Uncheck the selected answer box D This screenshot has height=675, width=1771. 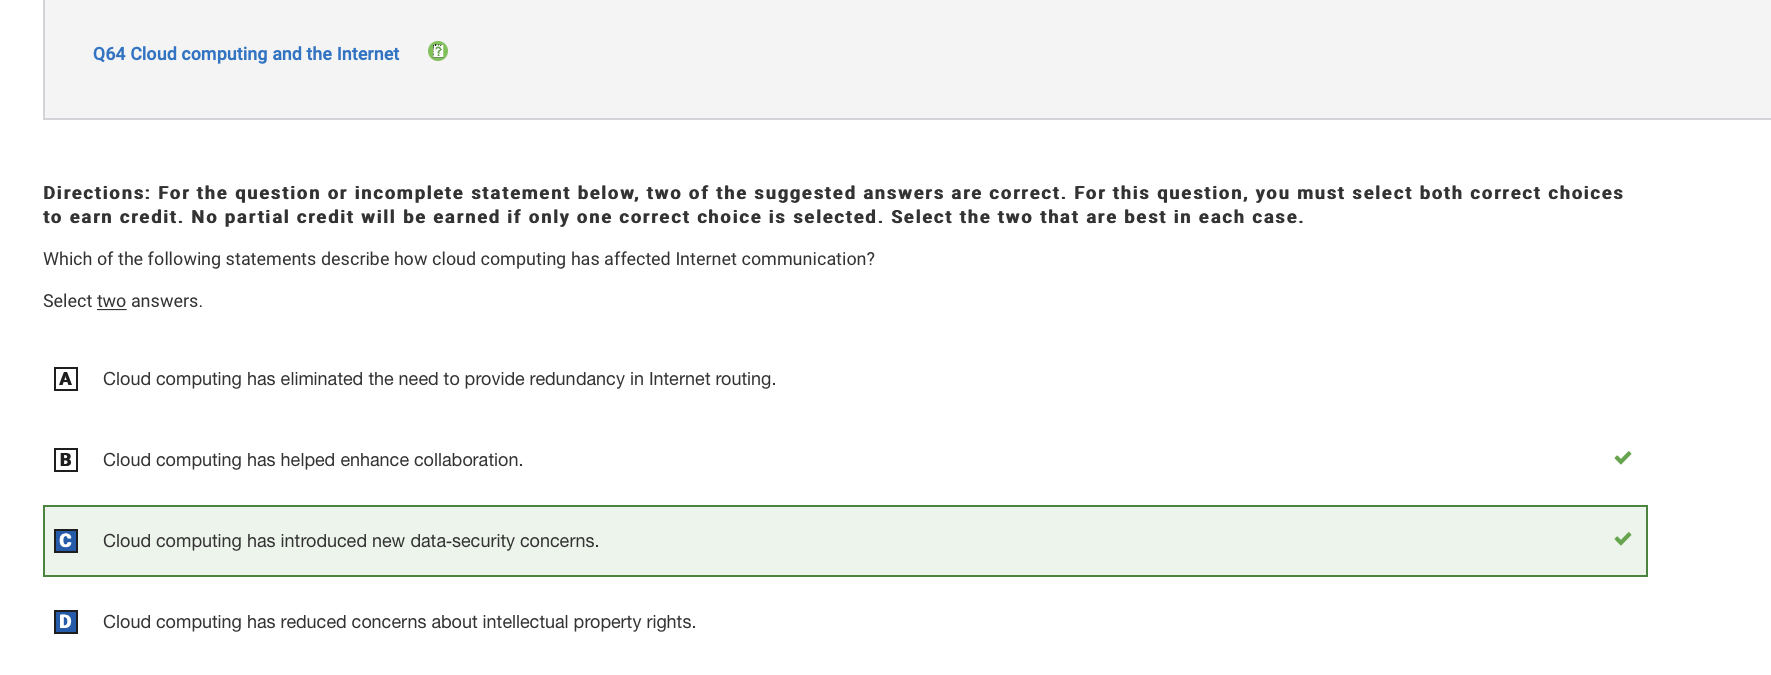point(66,622)
